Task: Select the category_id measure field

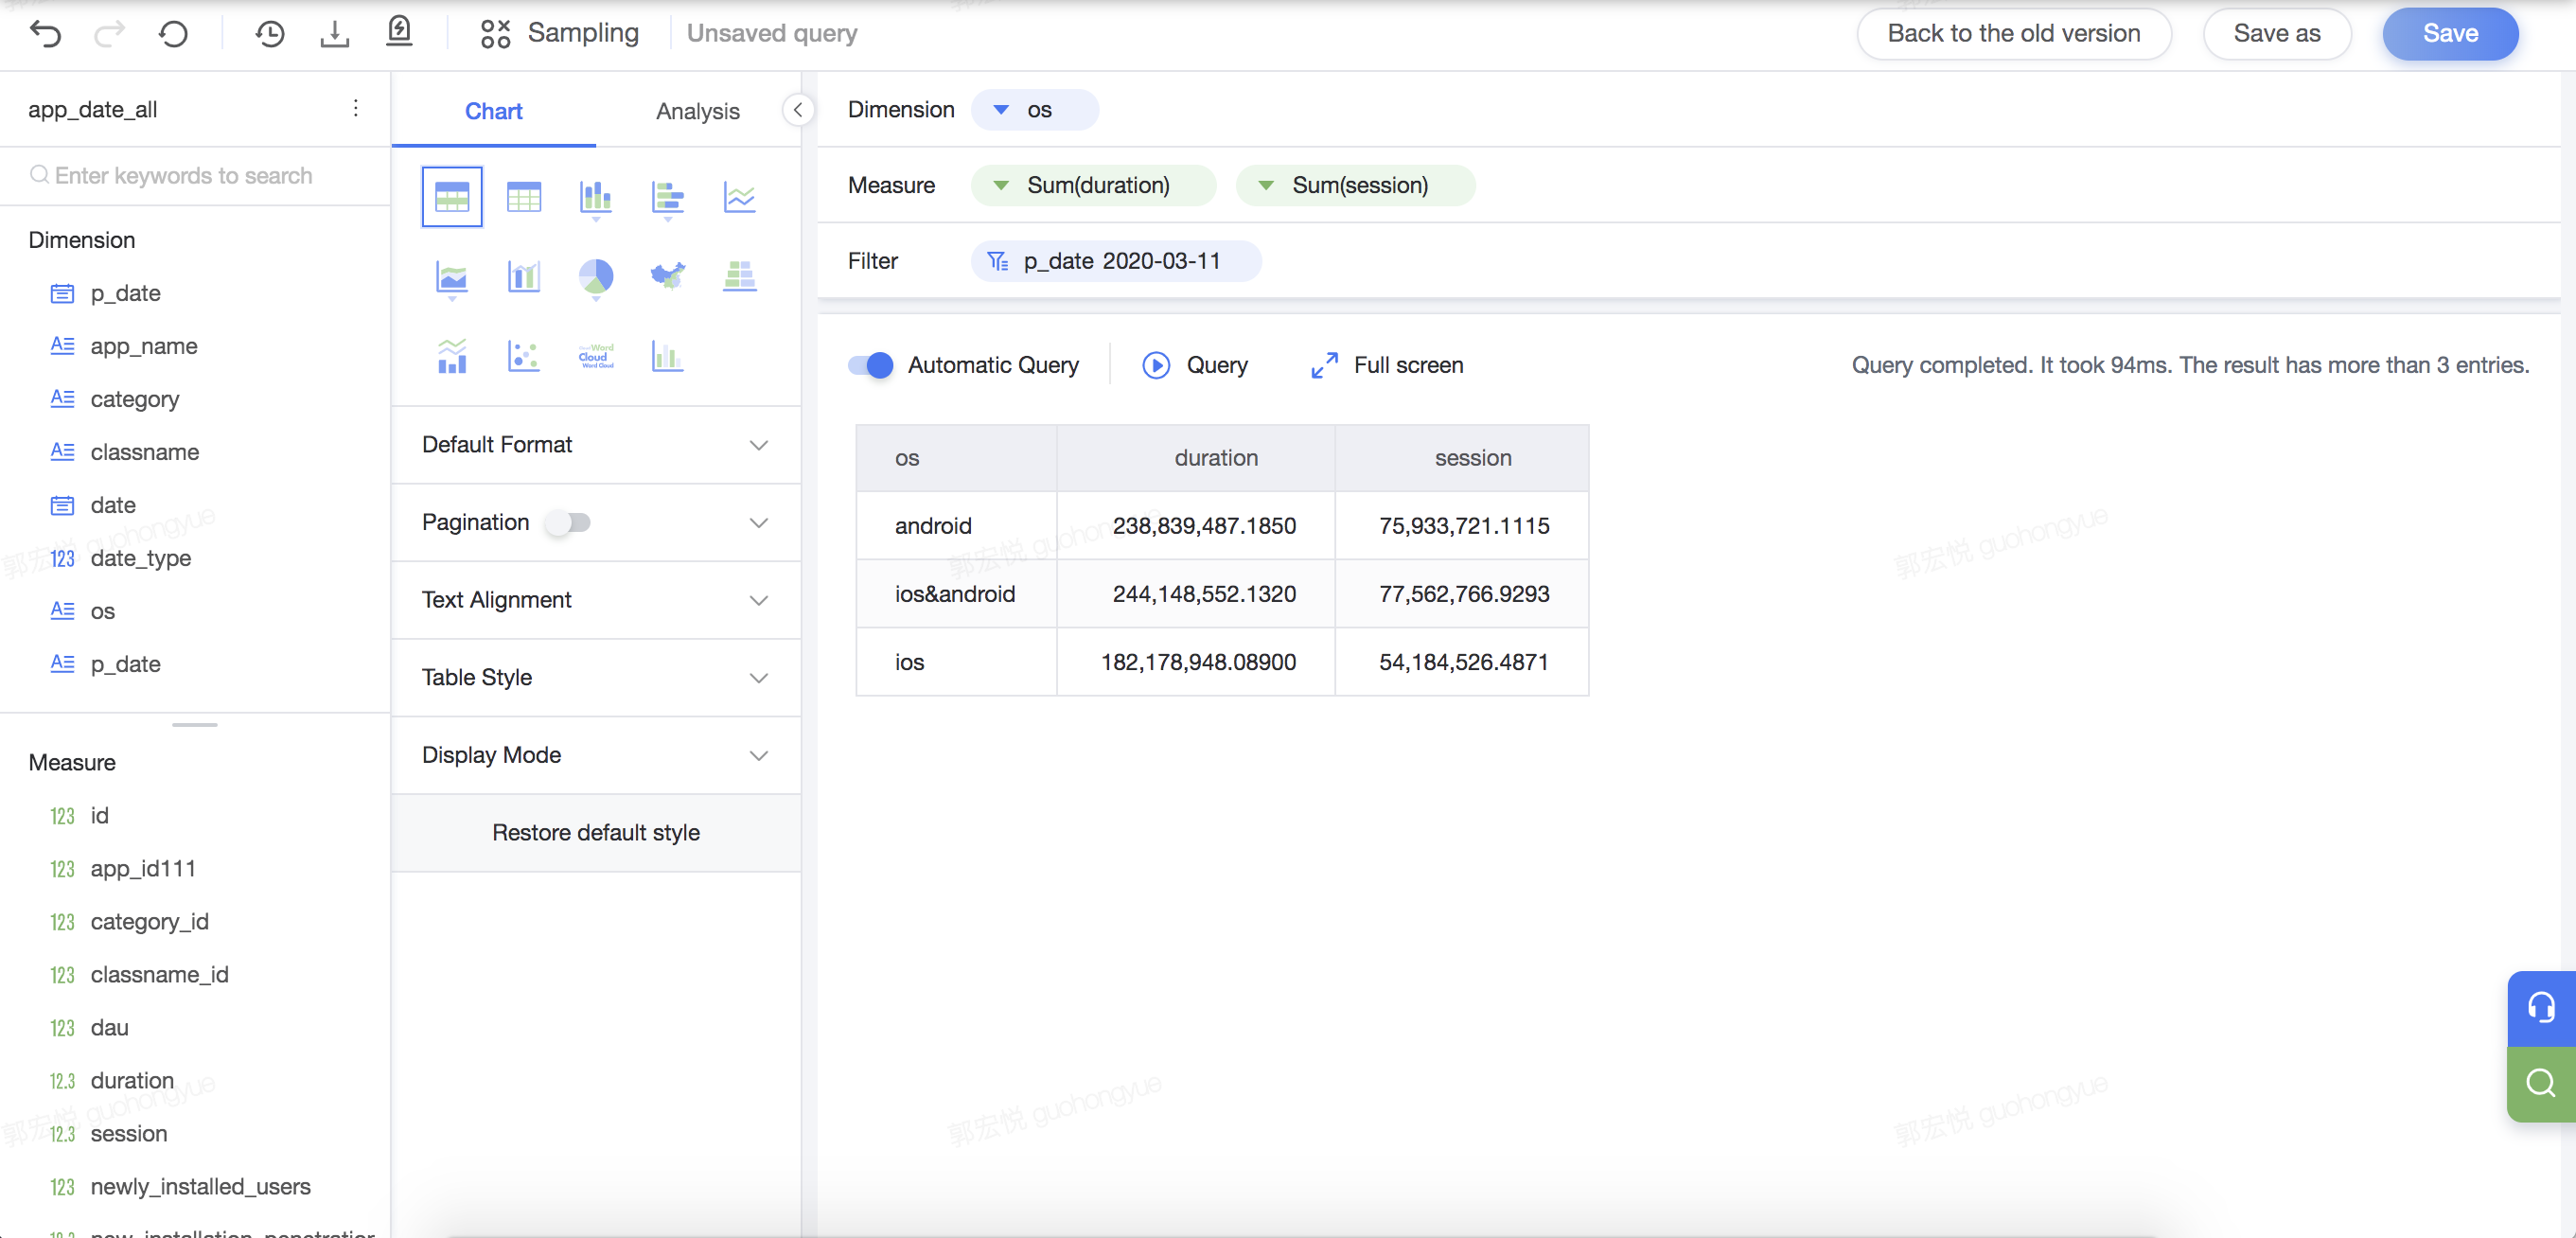Action: (149, 922)
